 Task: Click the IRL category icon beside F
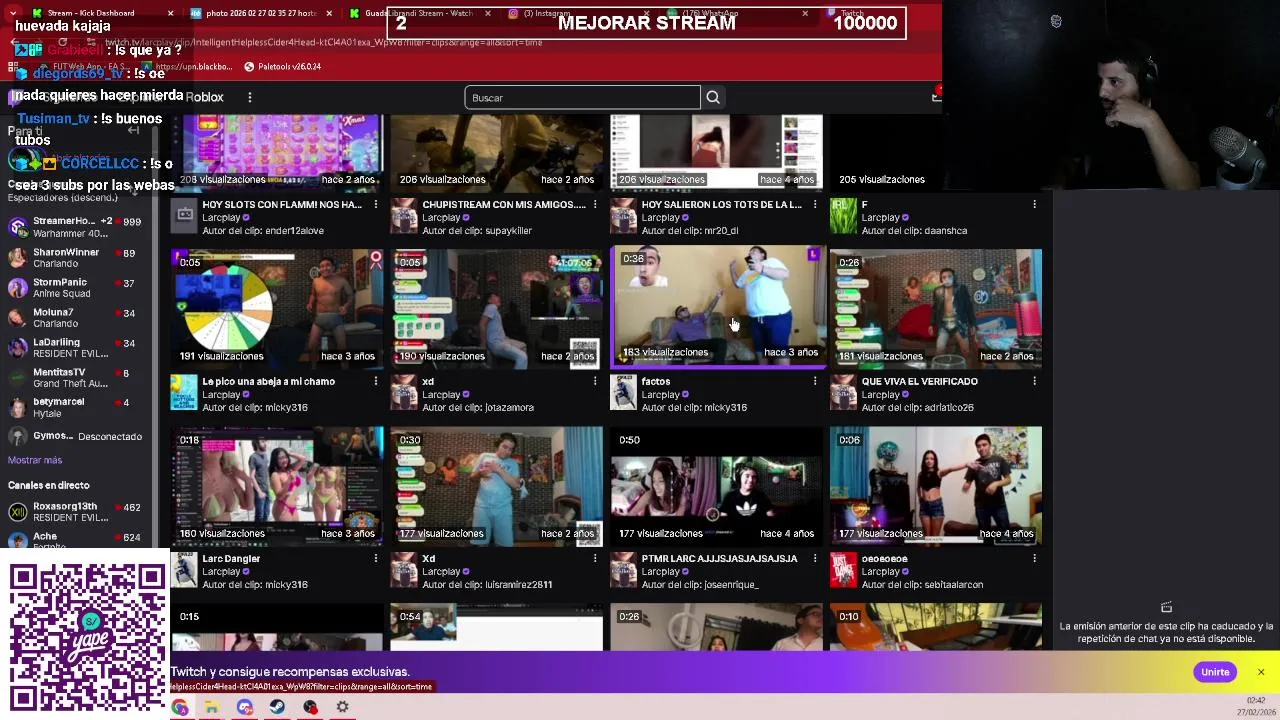pos(844,215)
